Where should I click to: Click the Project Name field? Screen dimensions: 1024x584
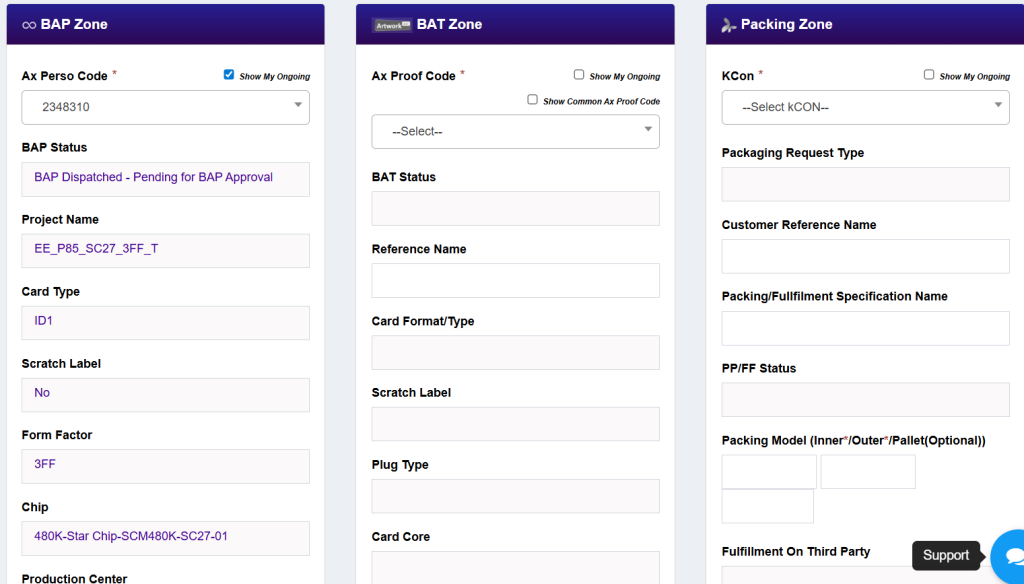(165, 250)
